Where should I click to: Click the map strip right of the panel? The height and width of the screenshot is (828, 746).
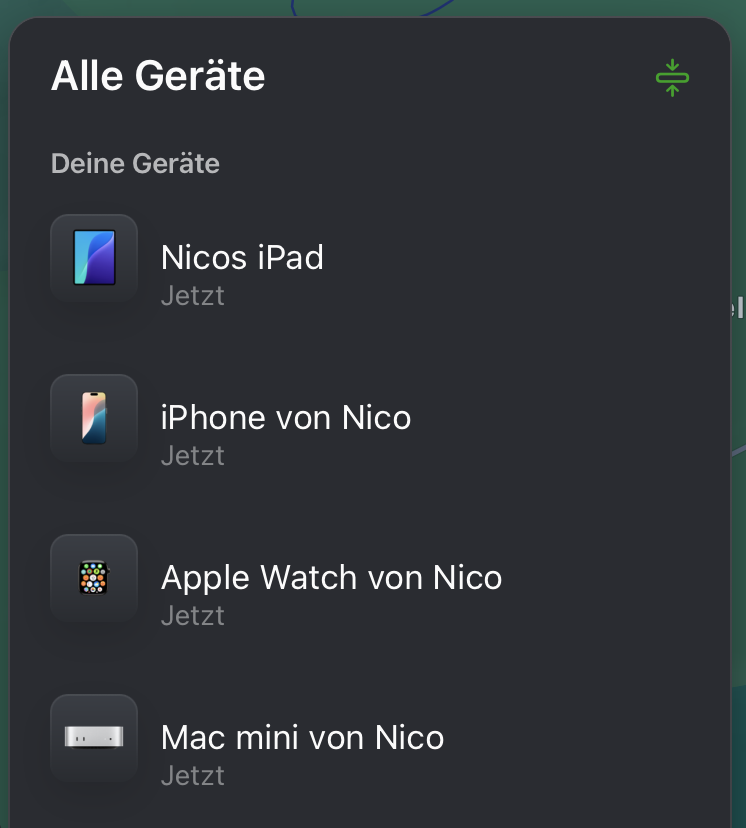click(739, 500)
